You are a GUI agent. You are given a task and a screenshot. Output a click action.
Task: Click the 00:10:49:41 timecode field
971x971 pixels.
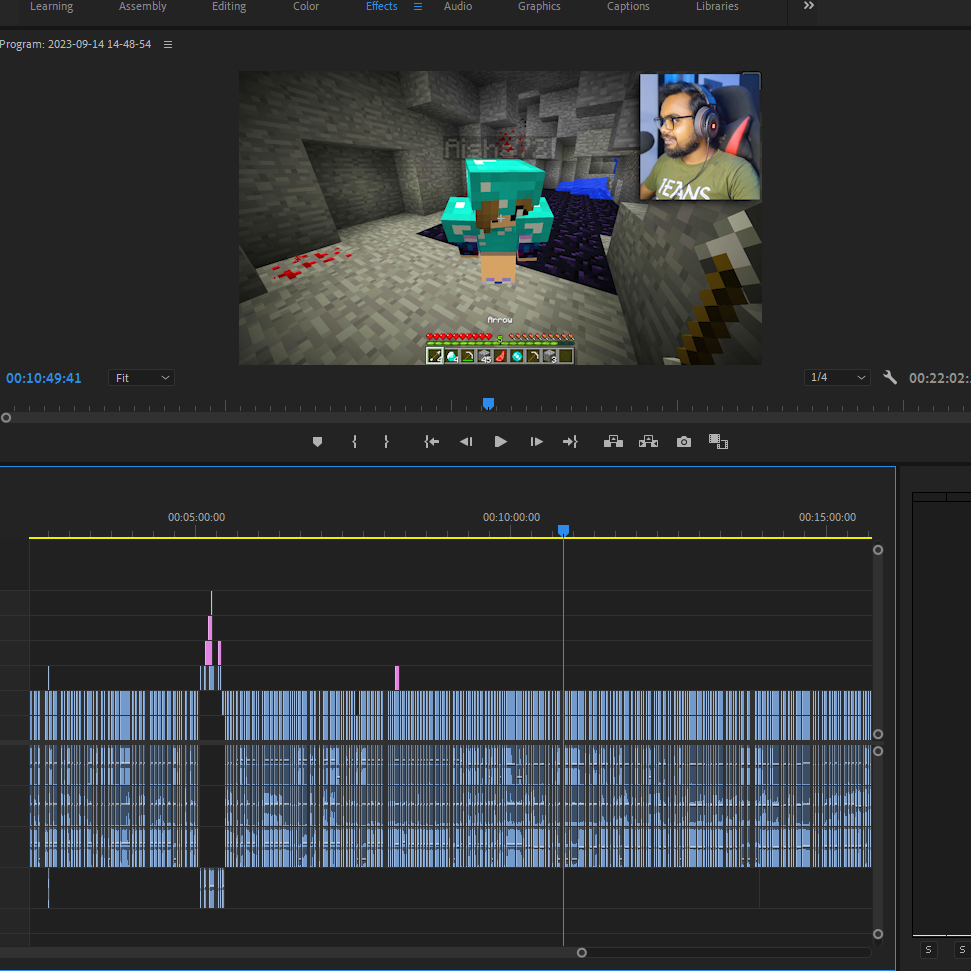click(43, 378)
